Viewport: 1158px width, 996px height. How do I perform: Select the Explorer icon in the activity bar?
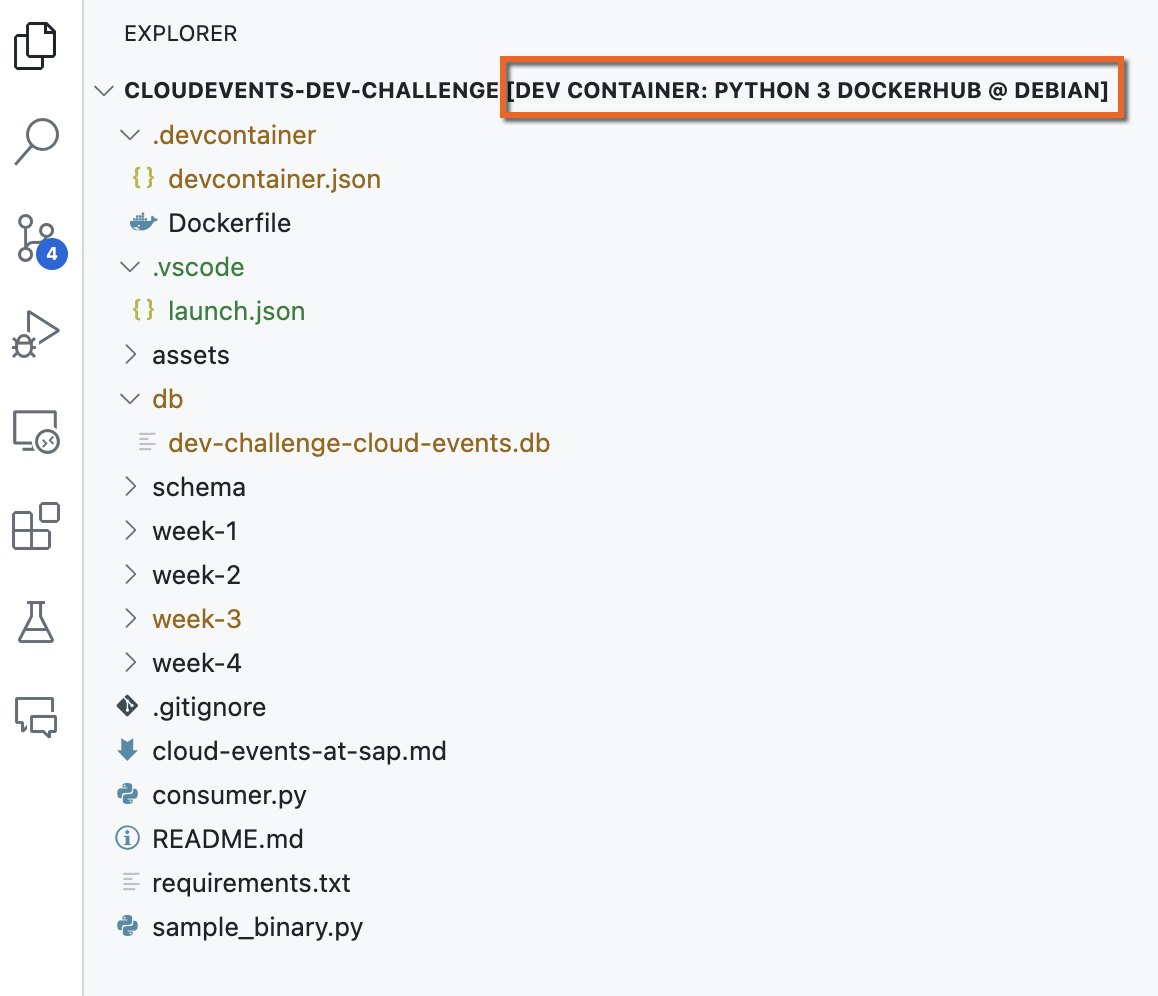36,45
